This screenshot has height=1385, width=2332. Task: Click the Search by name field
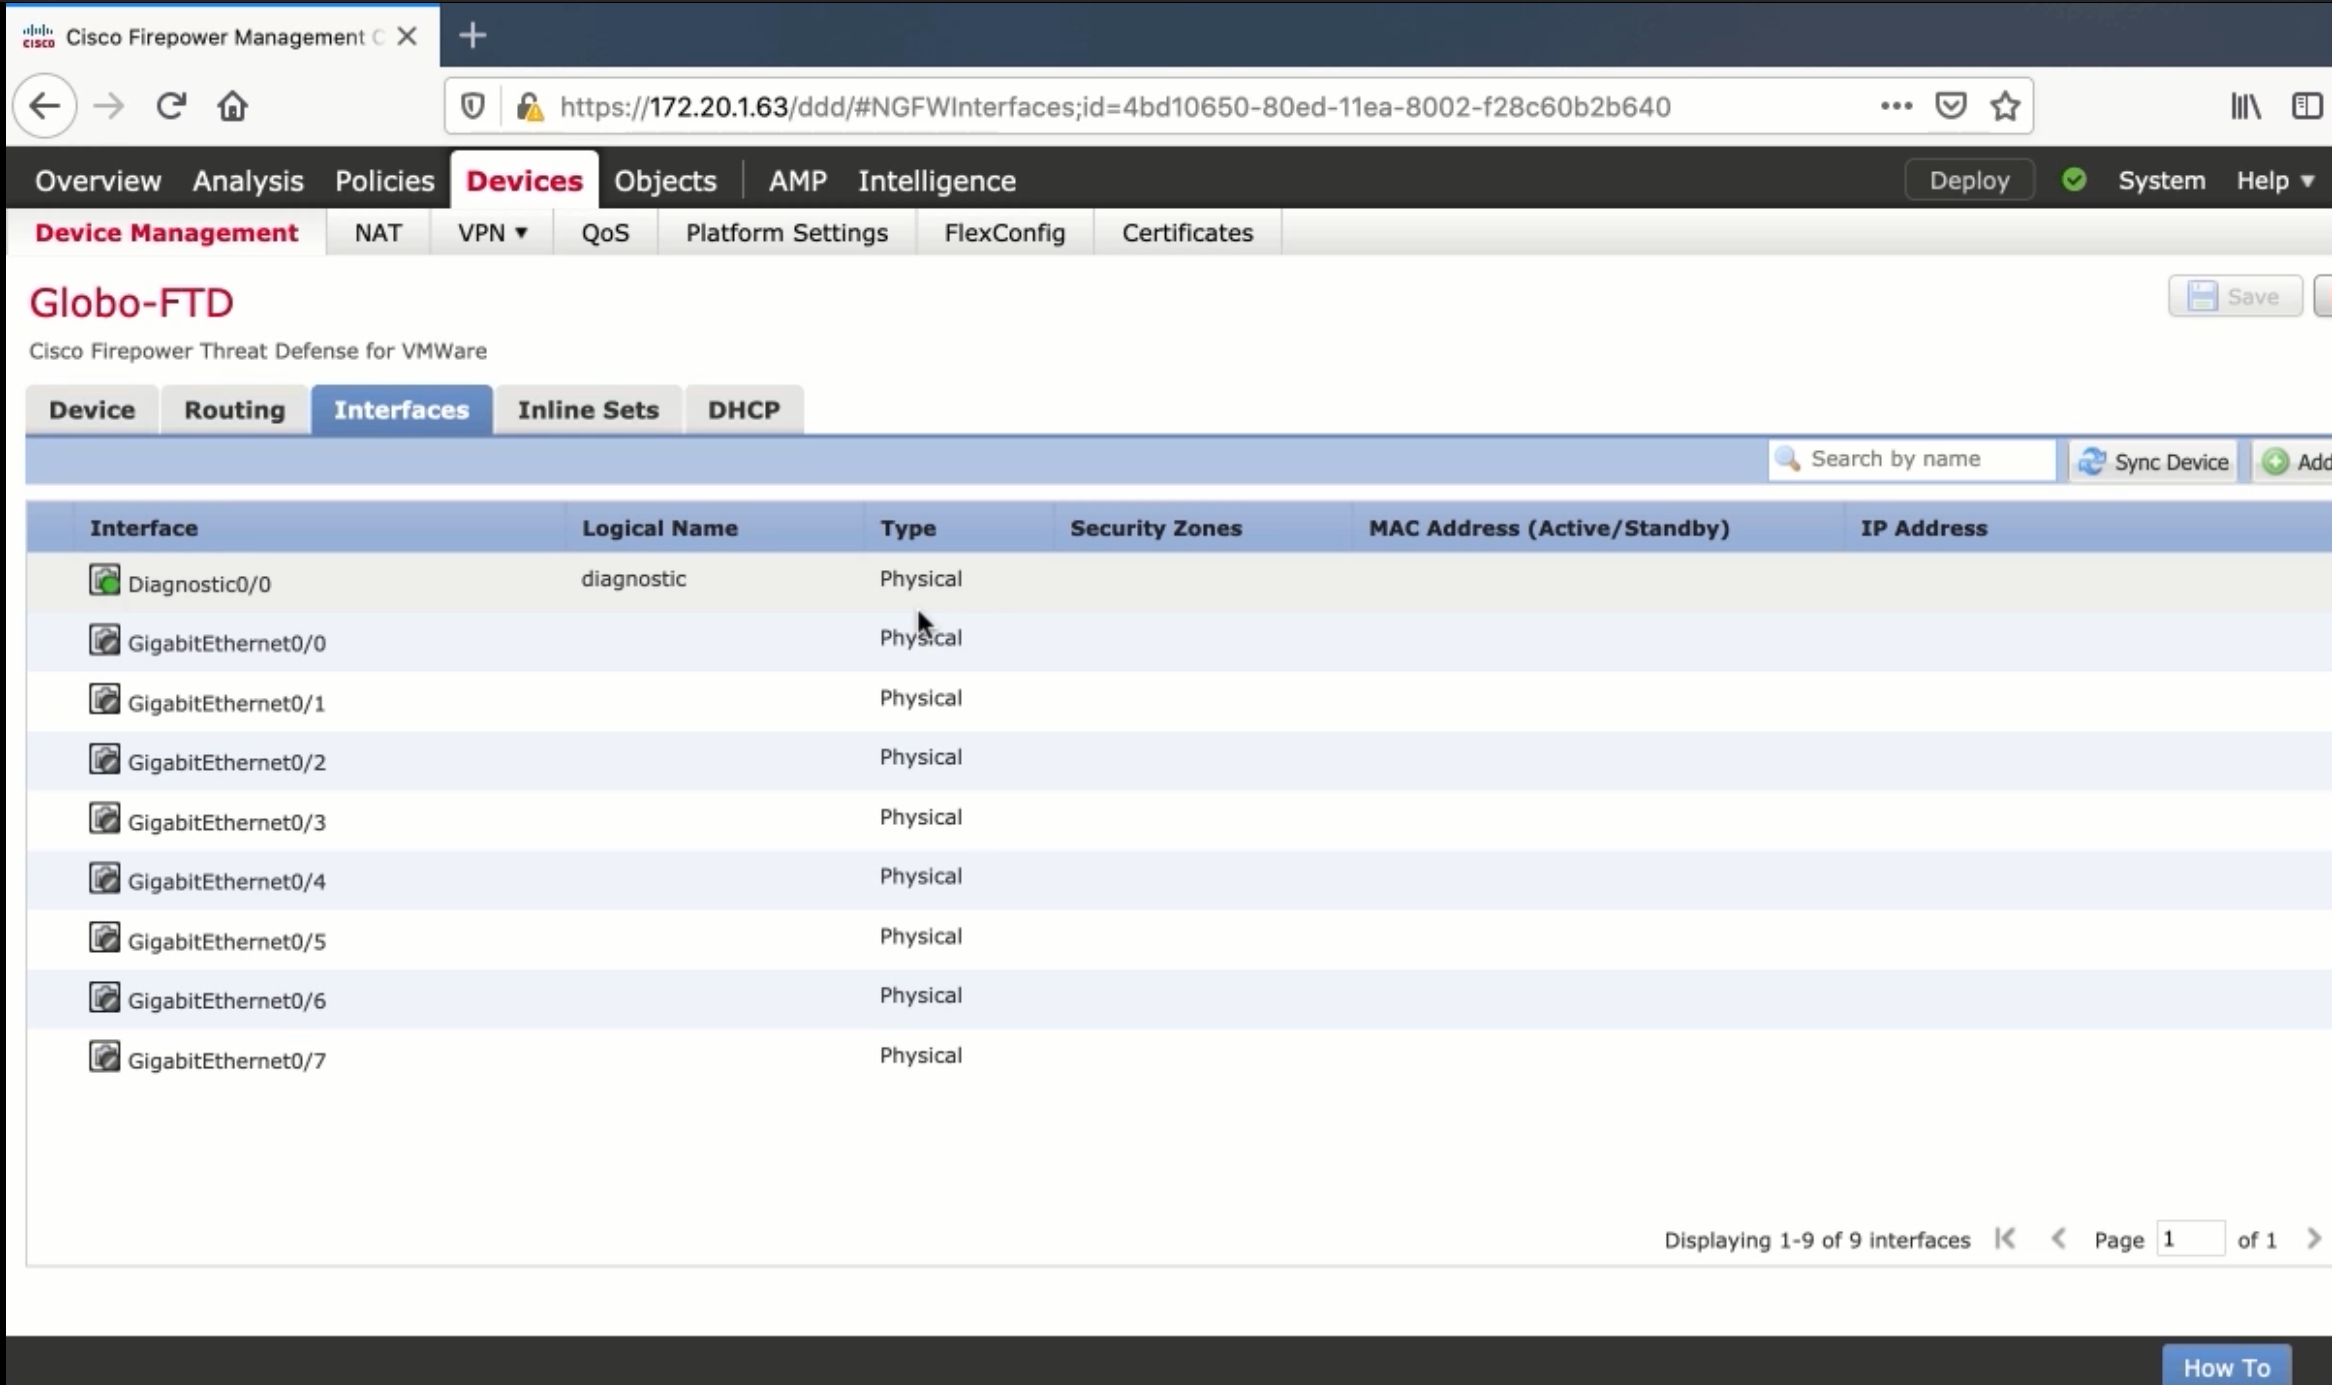tap(1912, 460)
